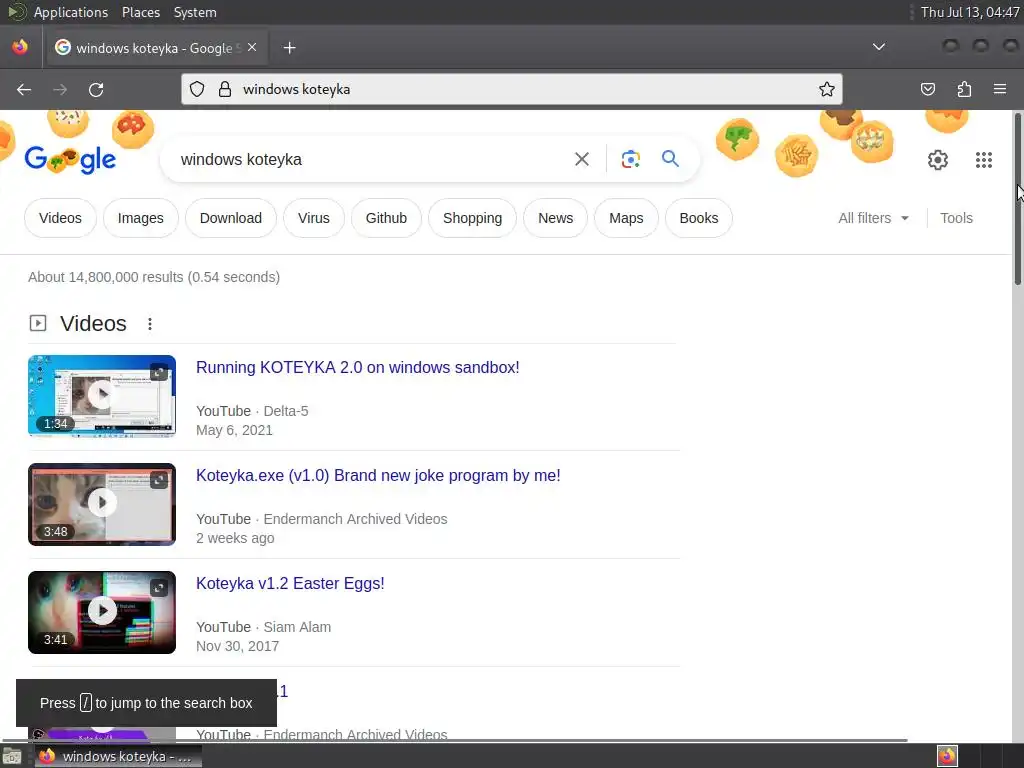
Task: Click the 'Siam Alam' channel text
Action: 296,627
